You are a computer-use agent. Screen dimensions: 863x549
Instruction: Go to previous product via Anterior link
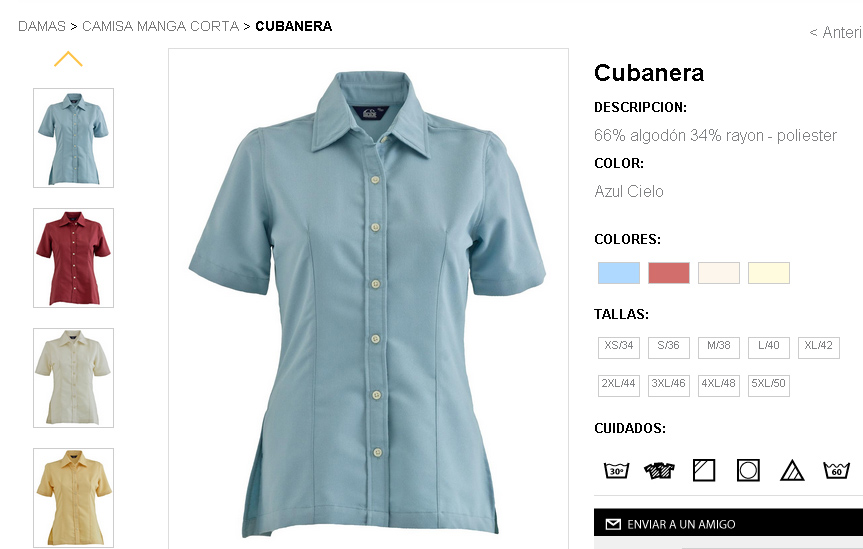835,32
